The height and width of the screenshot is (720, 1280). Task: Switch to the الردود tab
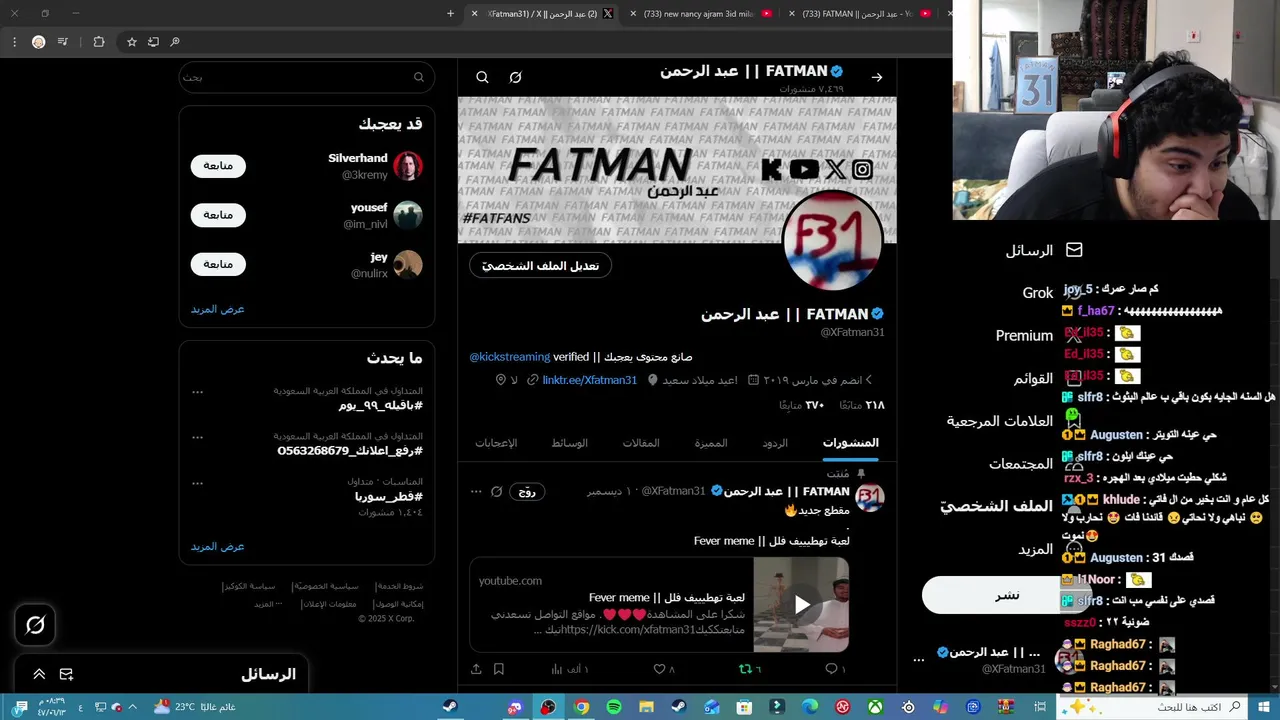775,443
